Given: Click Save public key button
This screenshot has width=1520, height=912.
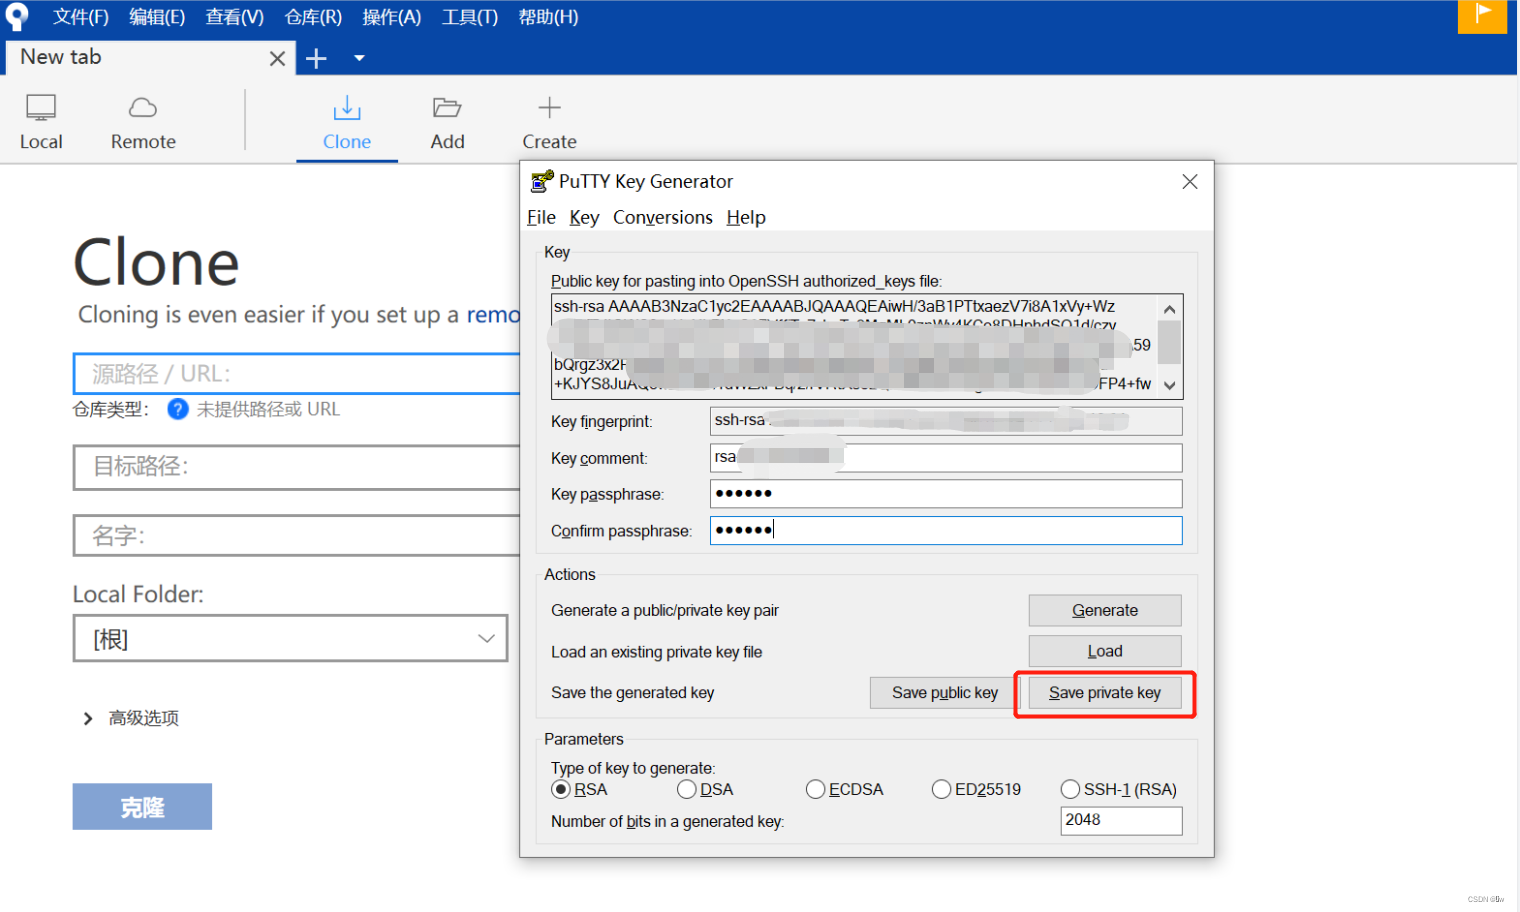Looking at the screenshot, I should pos(945,692).
